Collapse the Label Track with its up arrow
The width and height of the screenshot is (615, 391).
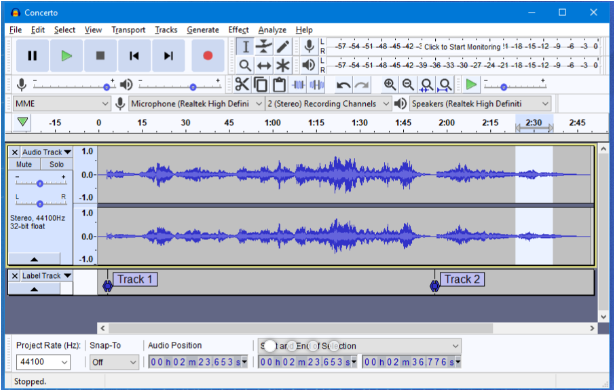pyautogui.click(x=35, y=289)
